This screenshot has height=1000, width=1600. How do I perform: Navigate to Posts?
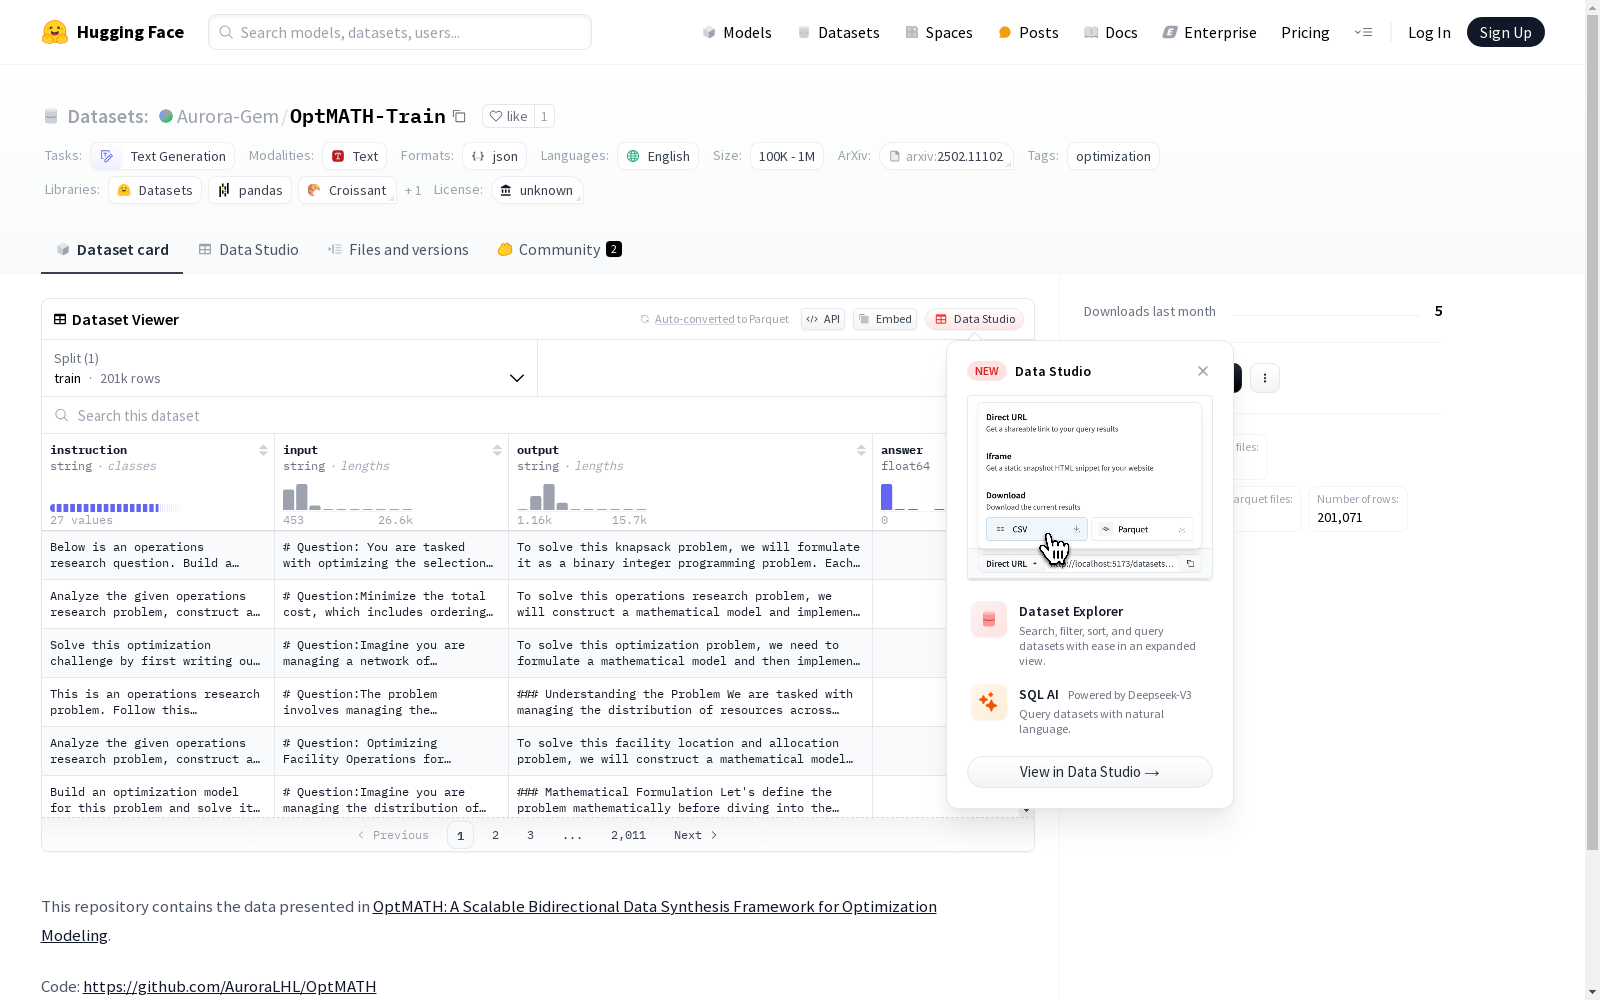coord(1028,32)
